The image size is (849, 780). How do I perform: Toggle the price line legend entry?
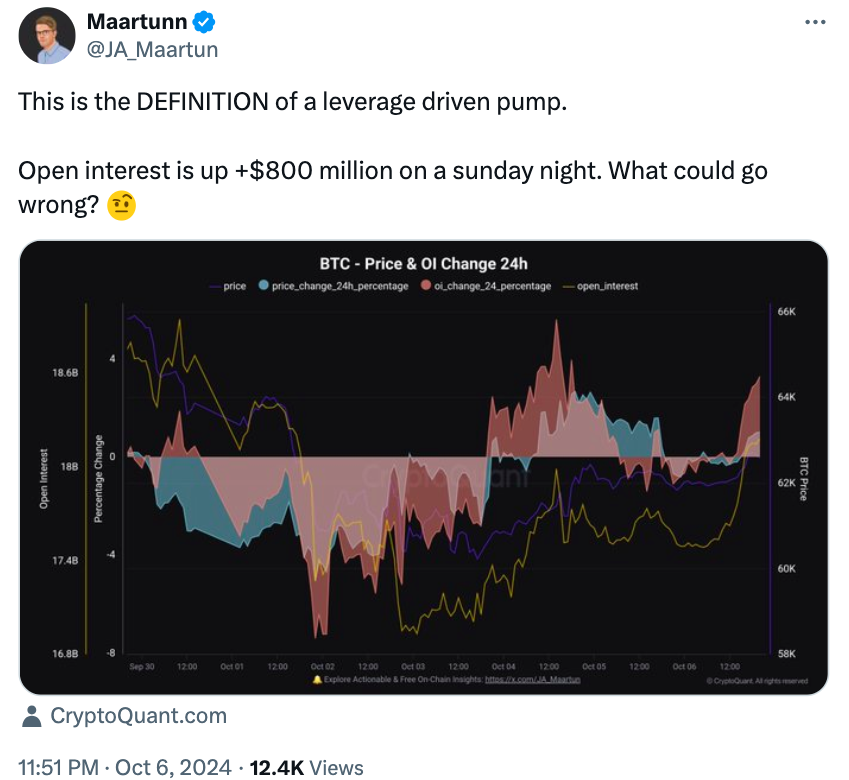(x=226, y=286)
